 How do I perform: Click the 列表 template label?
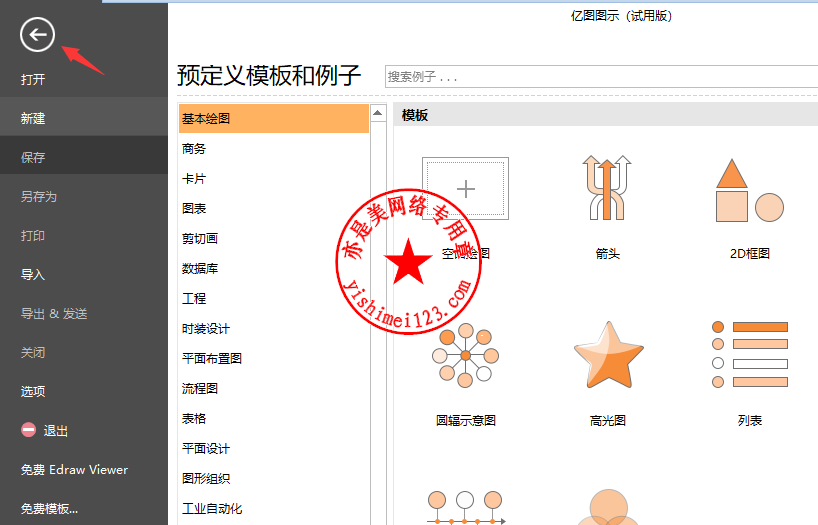pos(750,421)
